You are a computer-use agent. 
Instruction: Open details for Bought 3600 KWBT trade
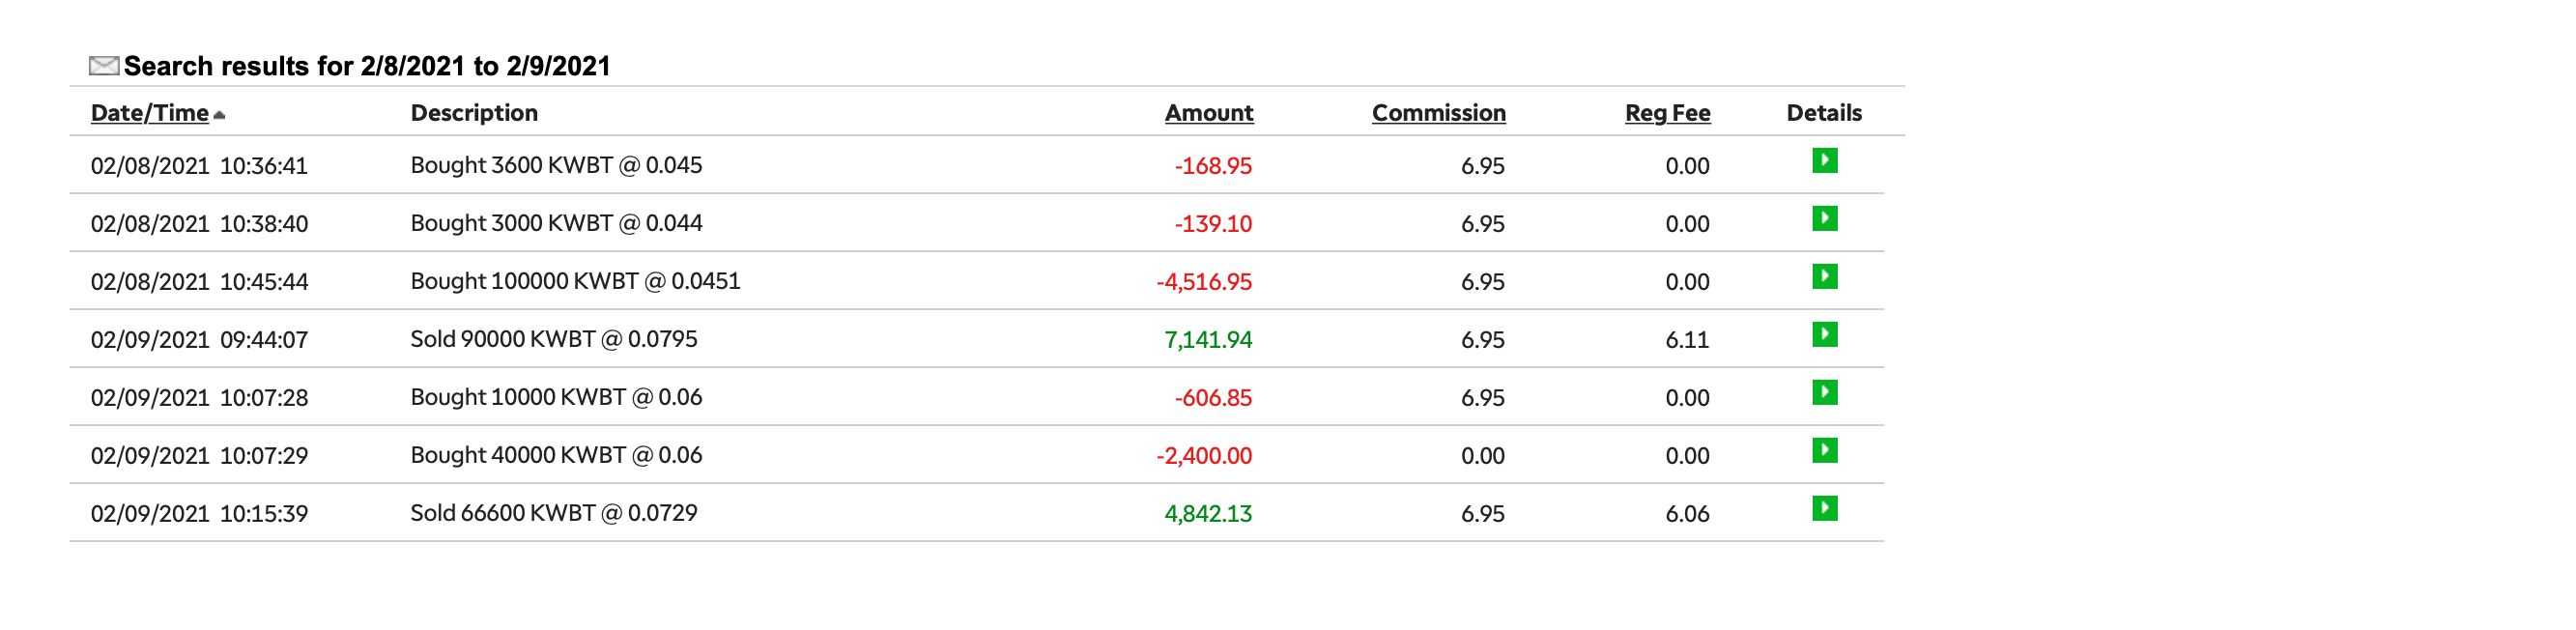click(x=1824, y=161)
